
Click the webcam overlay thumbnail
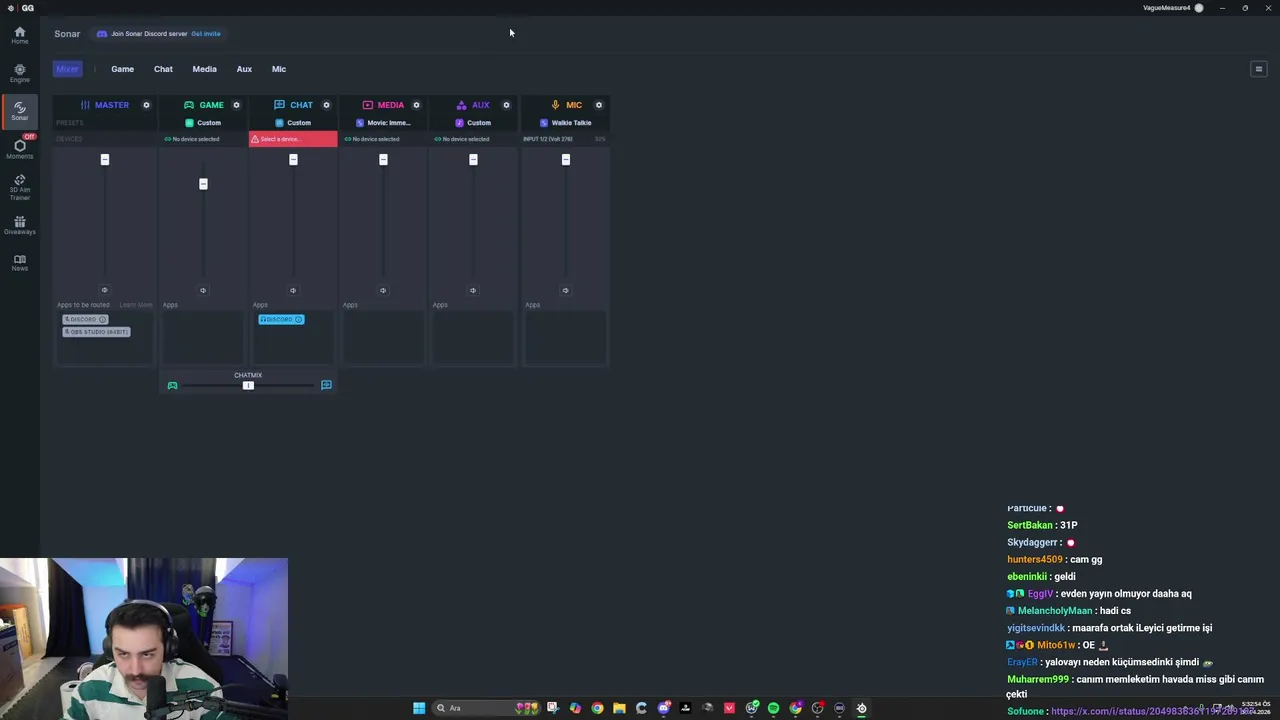[x=144, y=639]
